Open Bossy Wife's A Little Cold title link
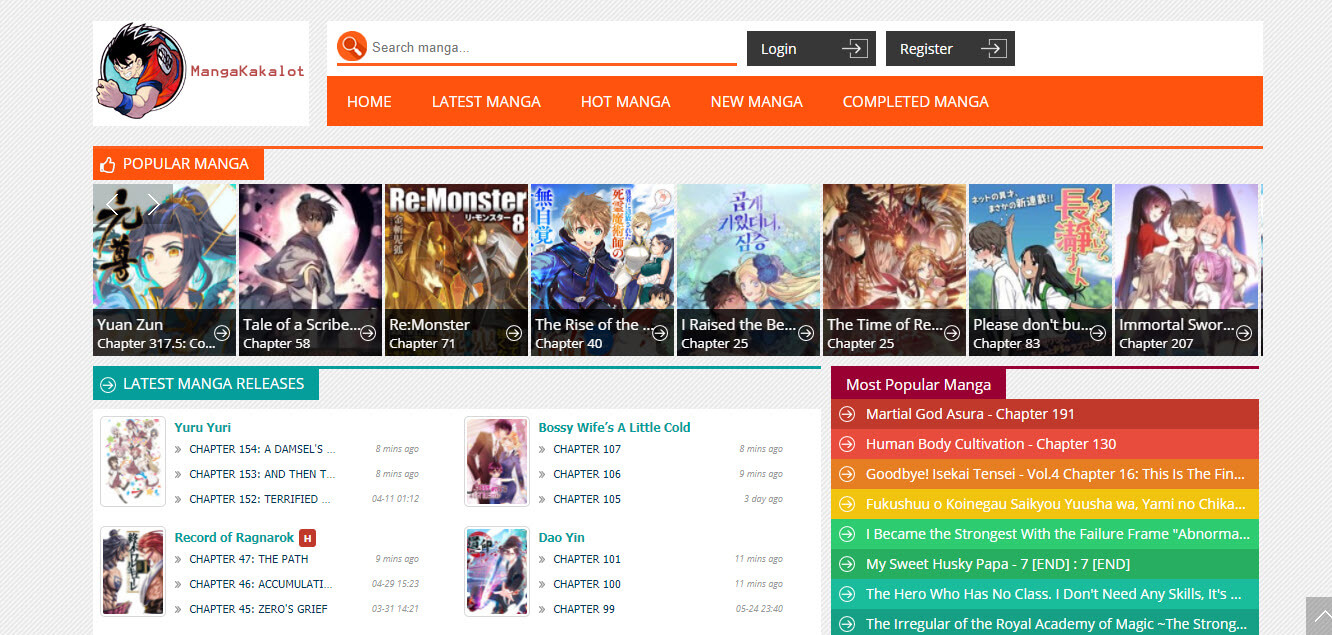This screenshot has height=635, width=1332. coord(614,427)
